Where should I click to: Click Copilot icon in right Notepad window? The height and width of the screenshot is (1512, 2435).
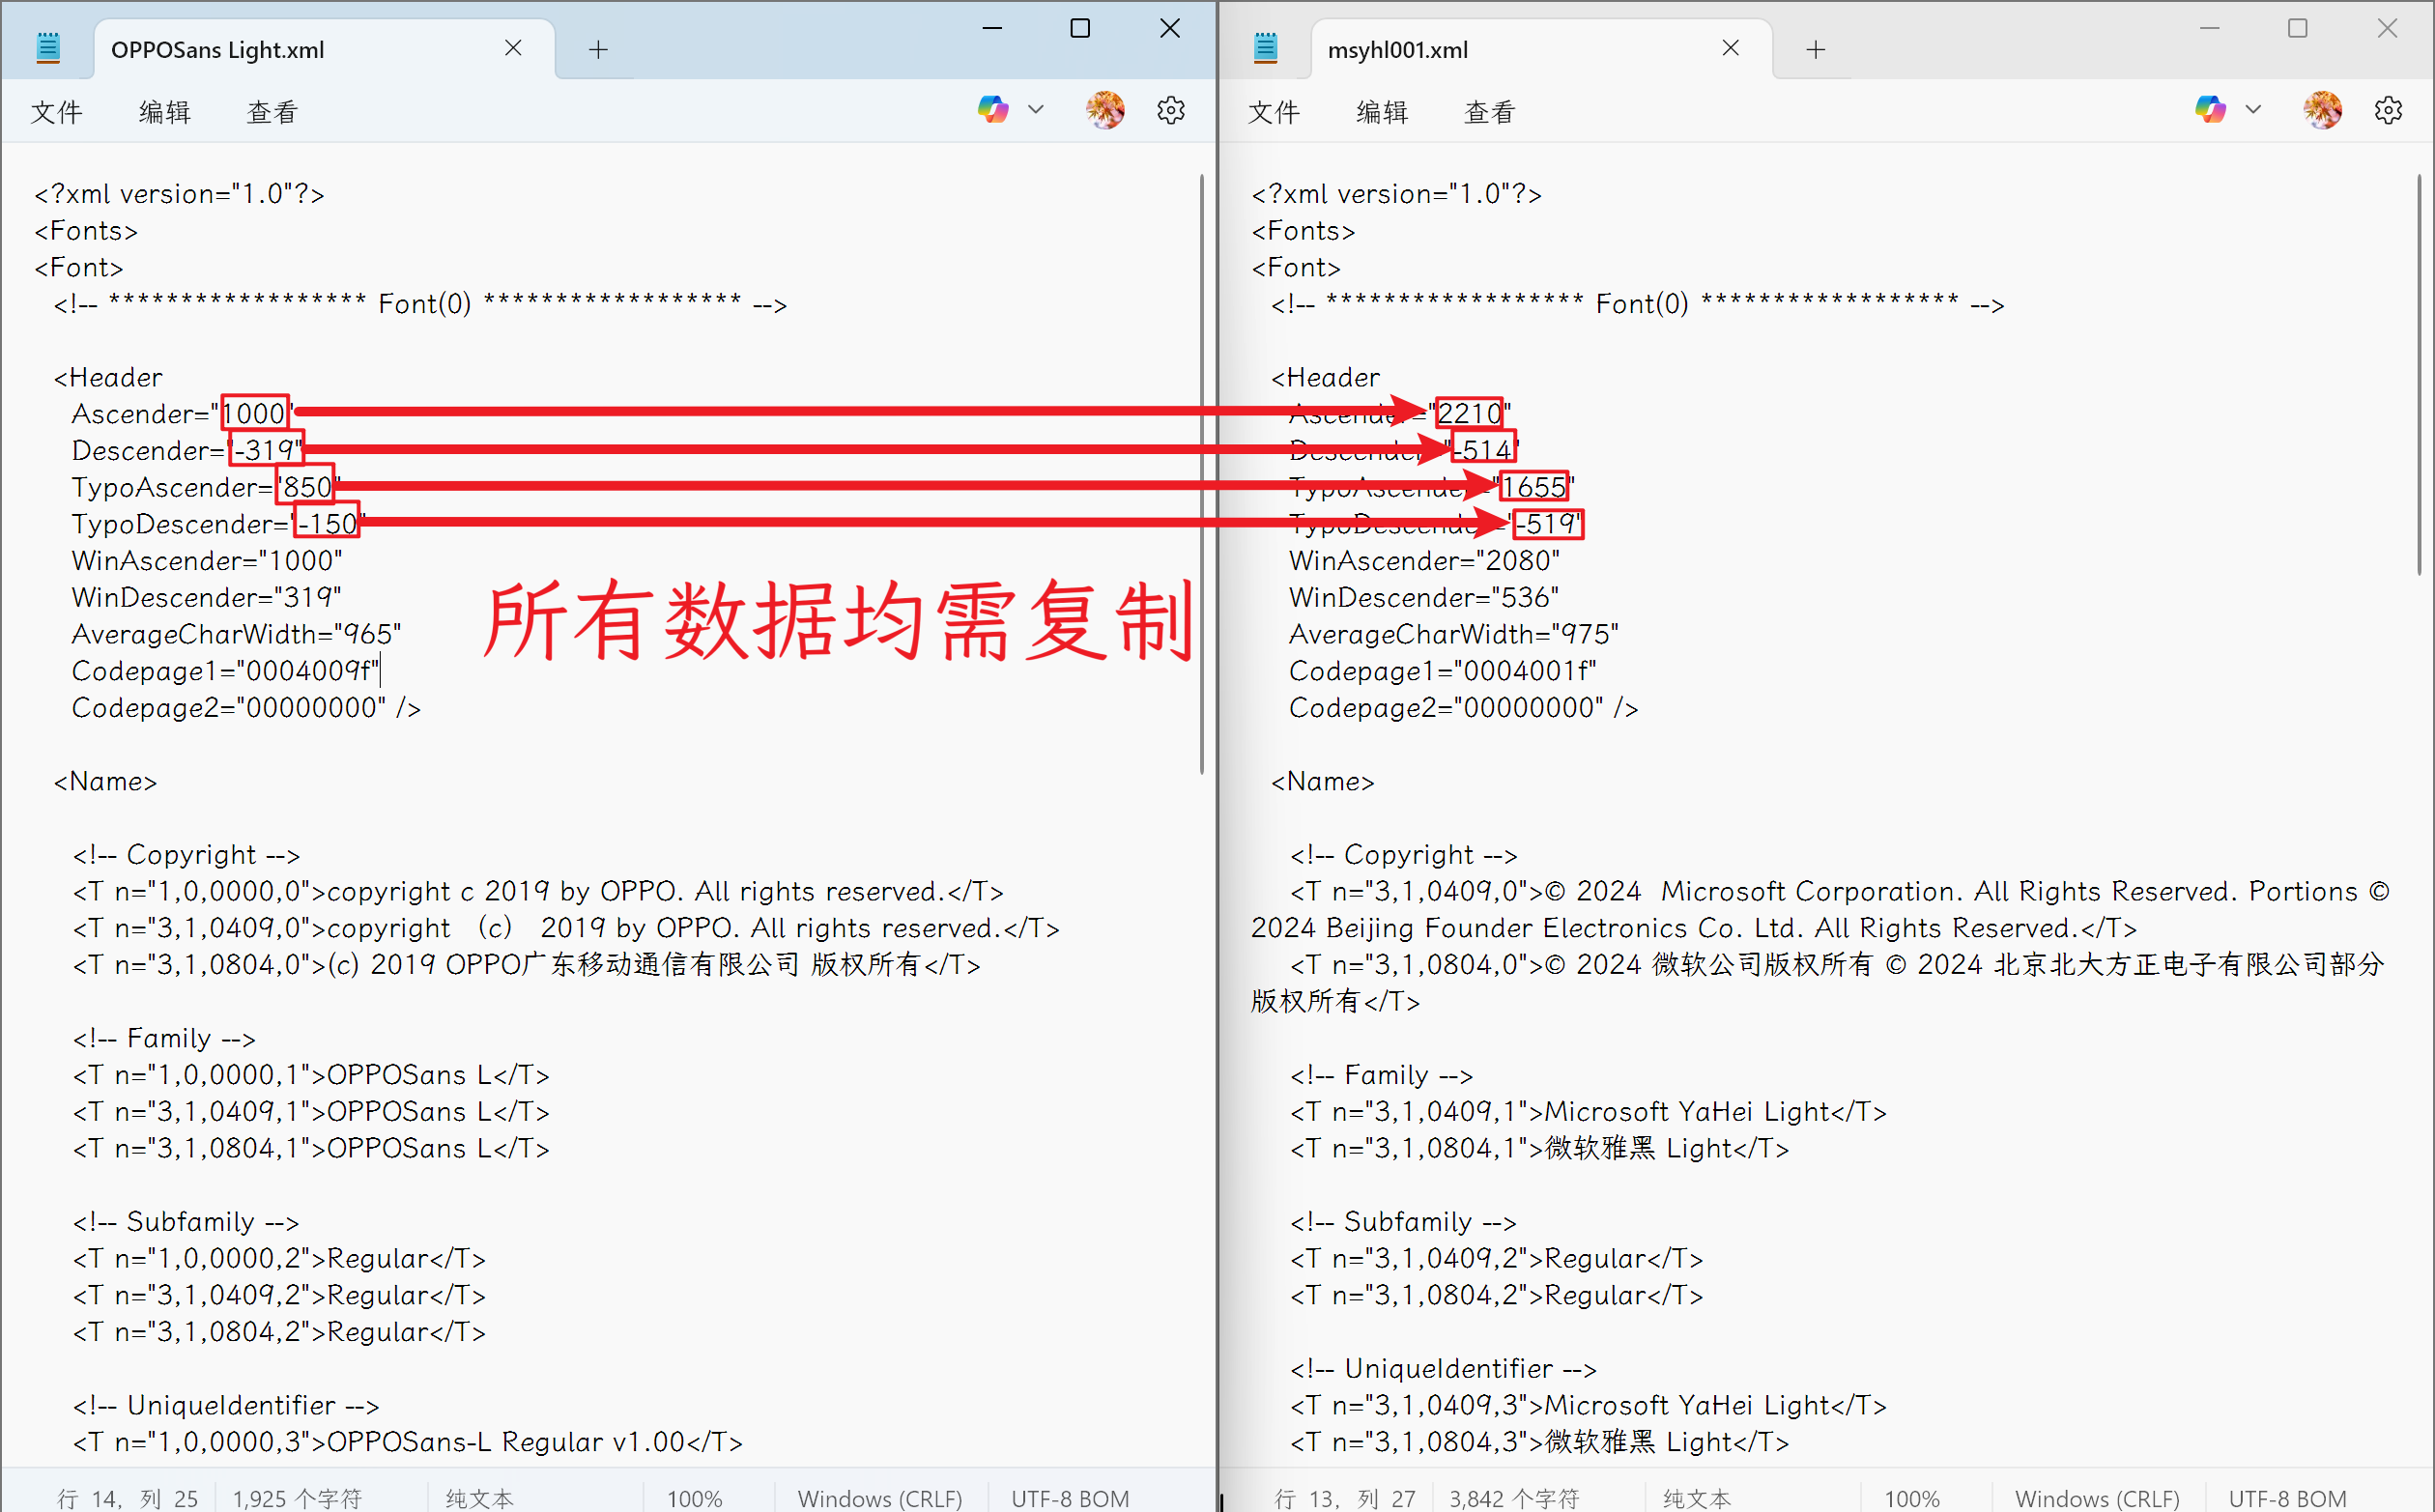pyautogui.click(x=2209, y=110)
